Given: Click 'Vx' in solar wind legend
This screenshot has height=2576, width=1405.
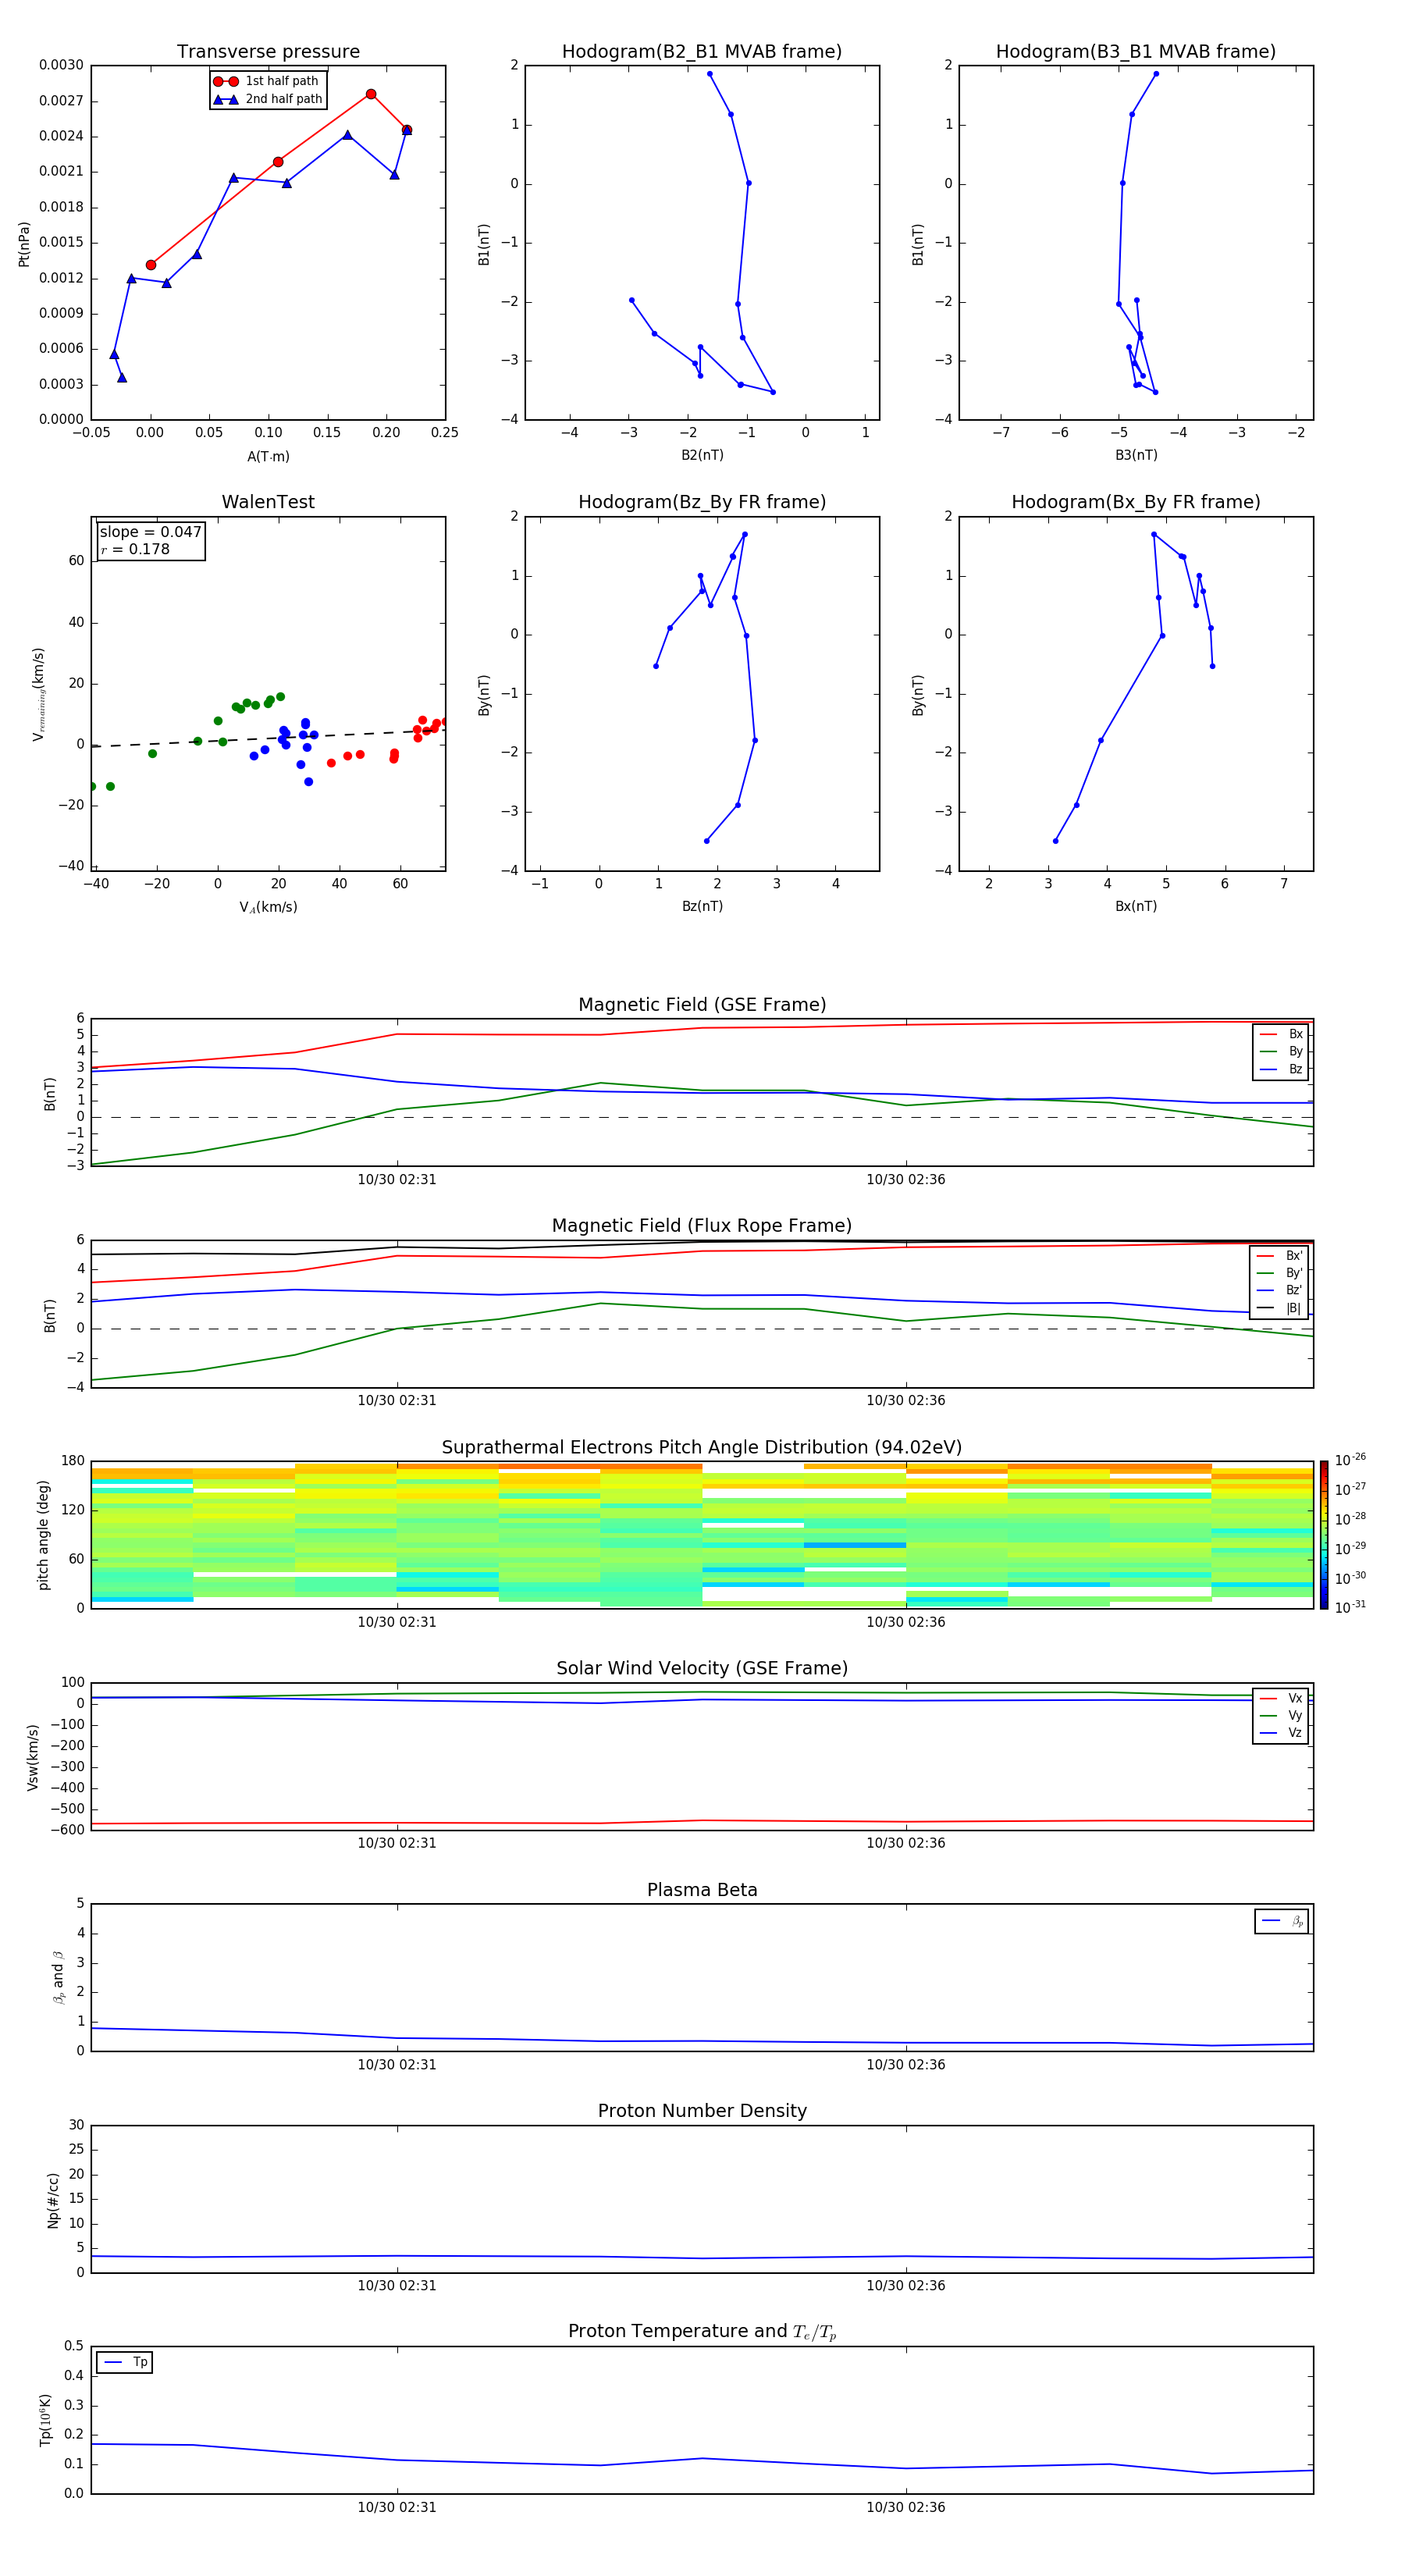Looking at the screenshot, I should (x=1281, y=1699).
